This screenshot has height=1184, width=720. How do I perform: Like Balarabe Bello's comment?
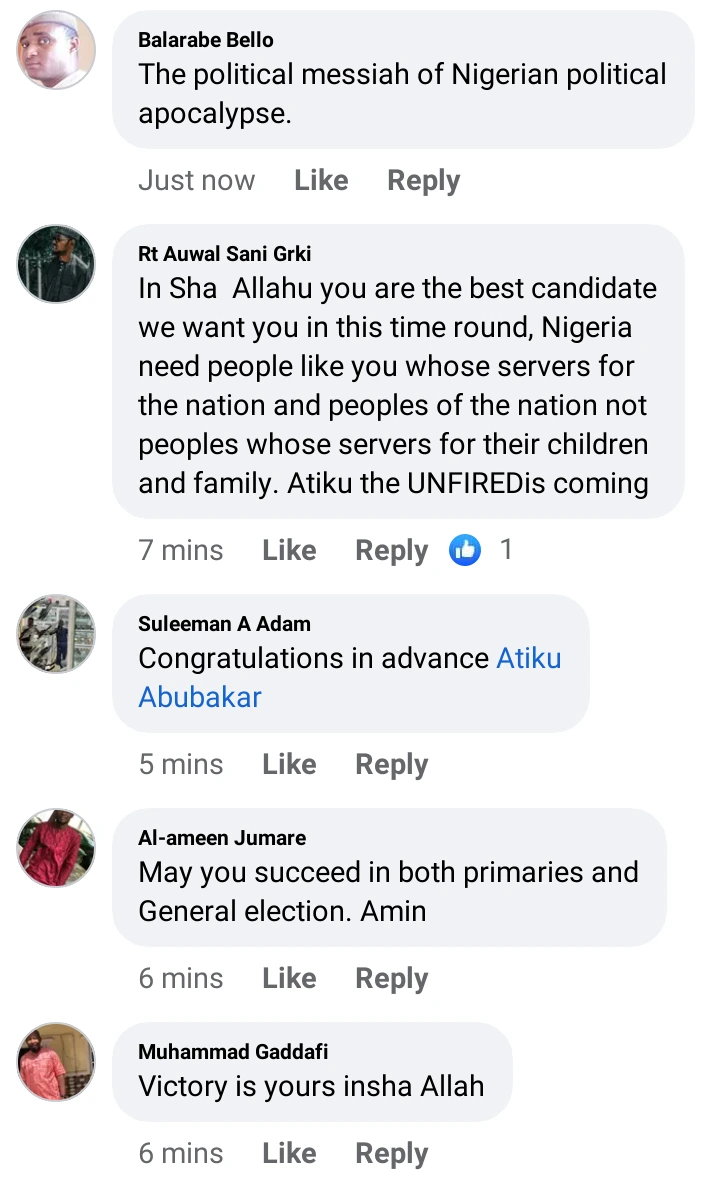click(x=321, y=180)
